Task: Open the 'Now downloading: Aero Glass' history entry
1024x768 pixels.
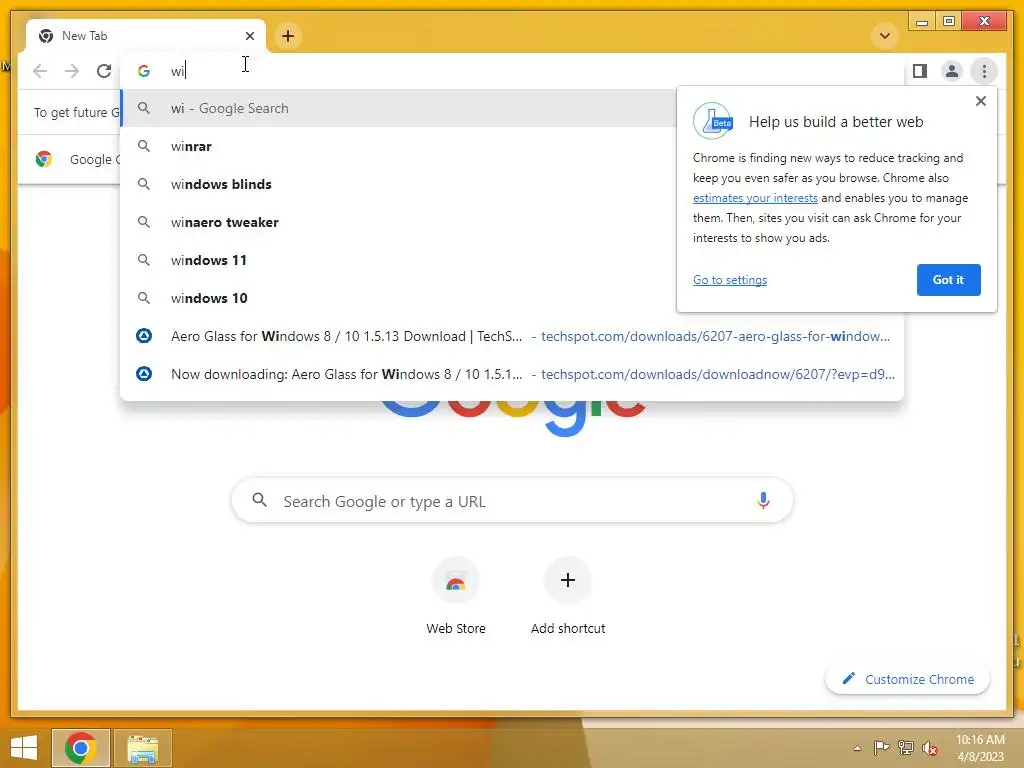Action: pyautogui.click(x=512, y=374)
